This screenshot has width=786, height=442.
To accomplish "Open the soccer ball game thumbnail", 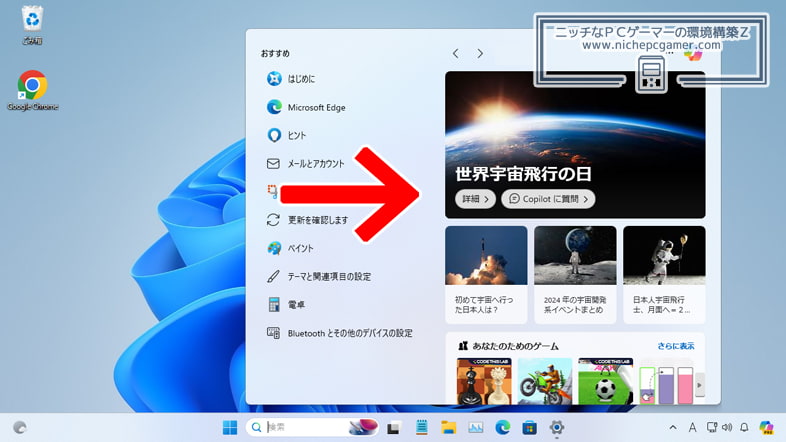I will (605, 381).
